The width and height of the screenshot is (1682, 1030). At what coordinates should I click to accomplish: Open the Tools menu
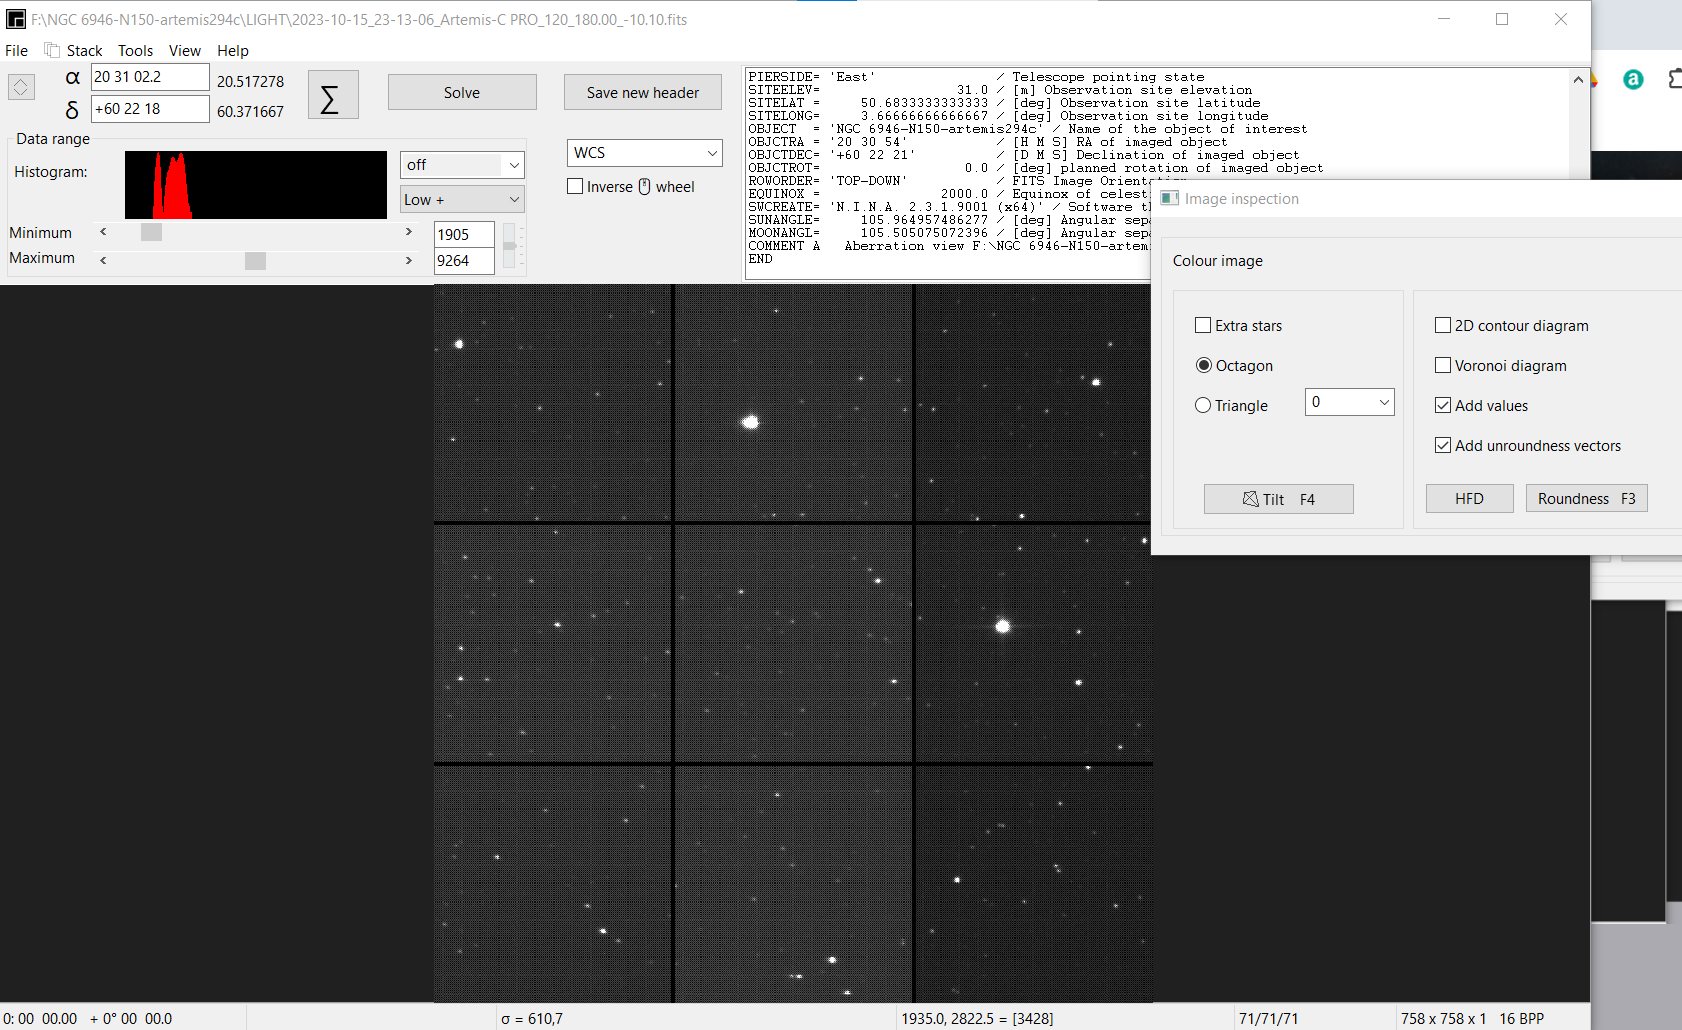[x=135, y=50]
